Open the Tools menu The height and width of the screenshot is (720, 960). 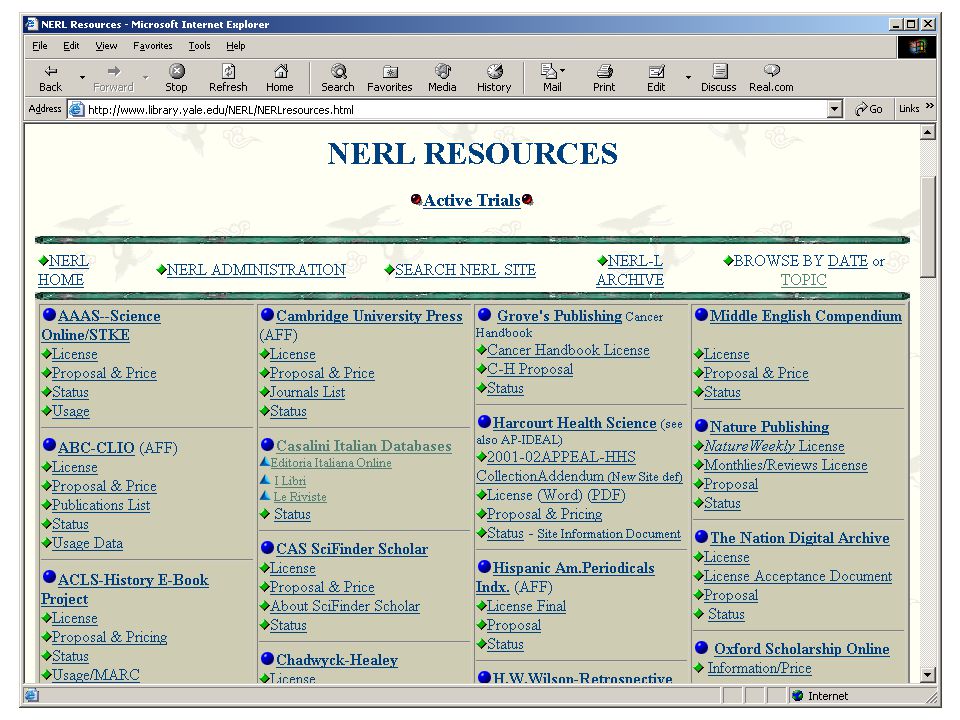click(x=199, y=46)
